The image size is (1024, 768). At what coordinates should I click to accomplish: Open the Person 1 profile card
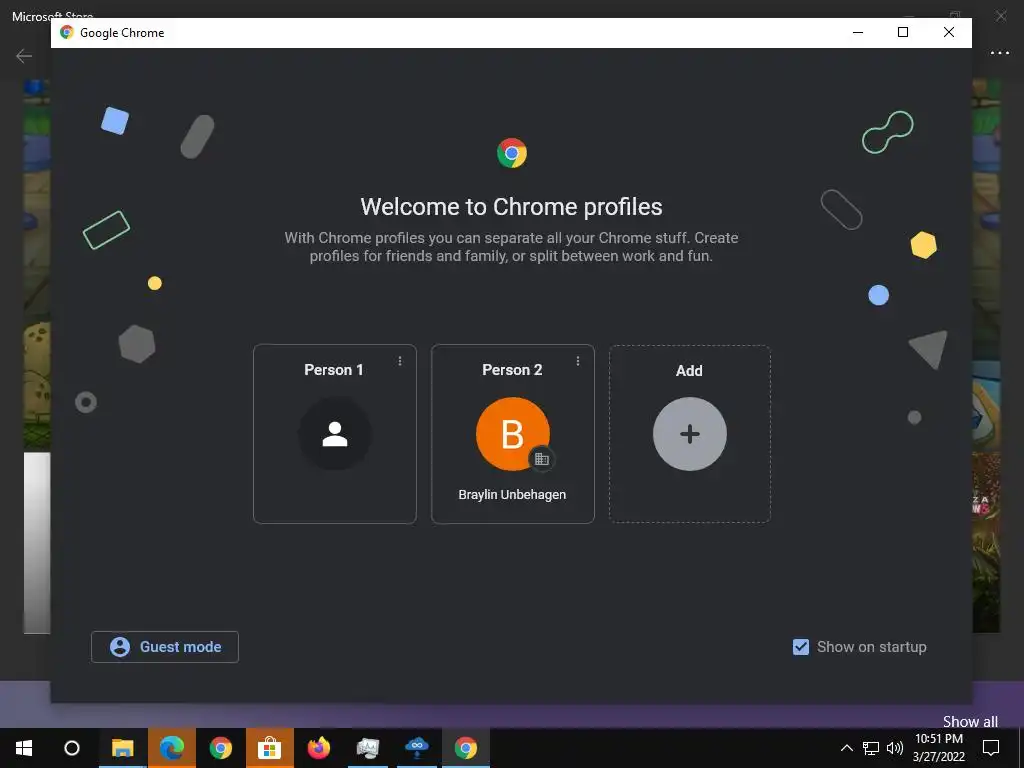[334, 434]
